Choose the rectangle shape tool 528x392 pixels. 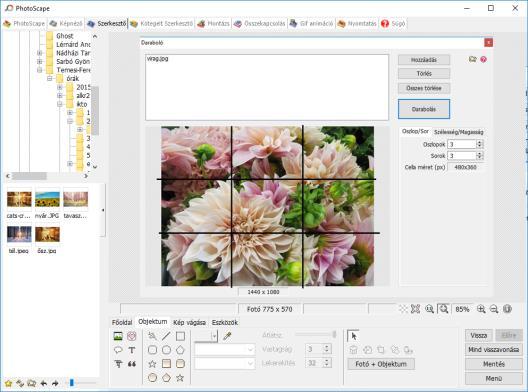tap(180, 336)
